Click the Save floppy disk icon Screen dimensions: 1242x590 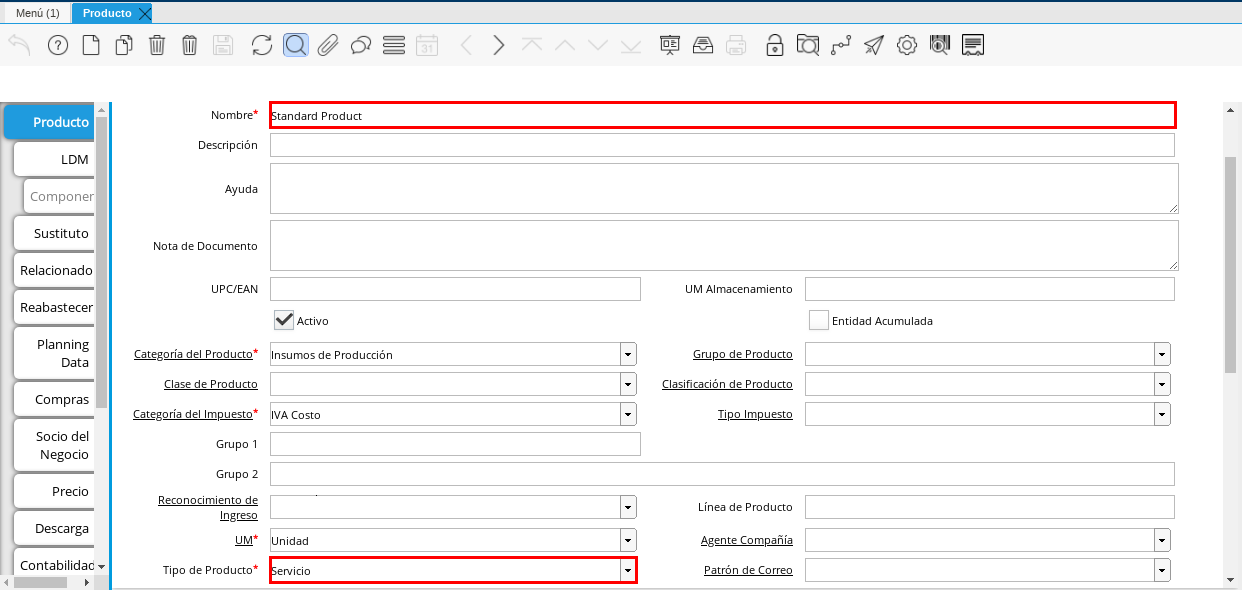pos(223,45)
